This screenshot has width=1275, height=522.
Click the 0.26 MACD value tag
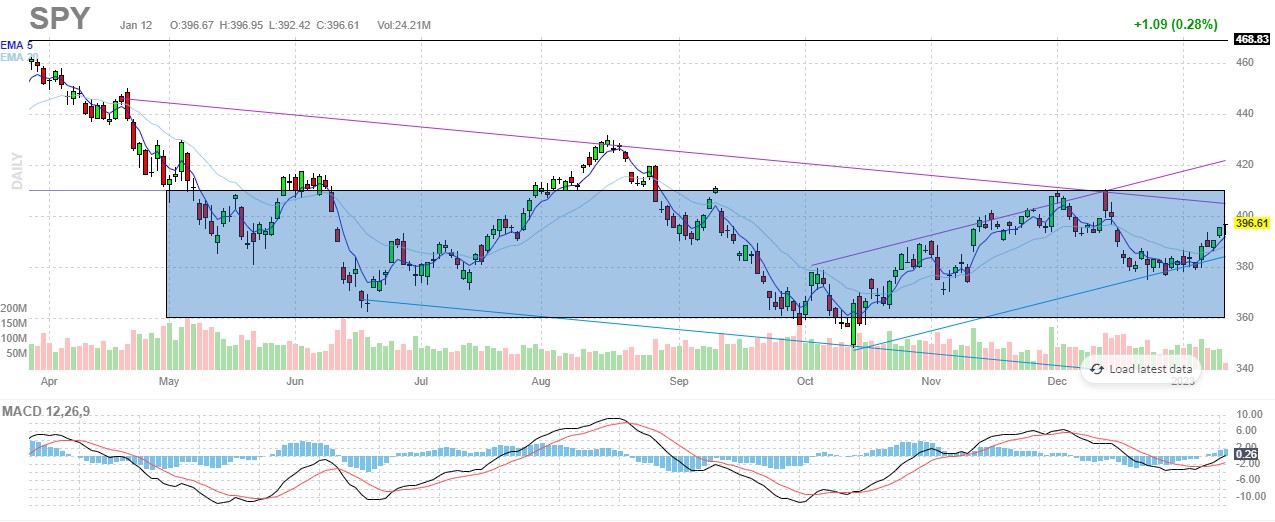(1246, 454)
